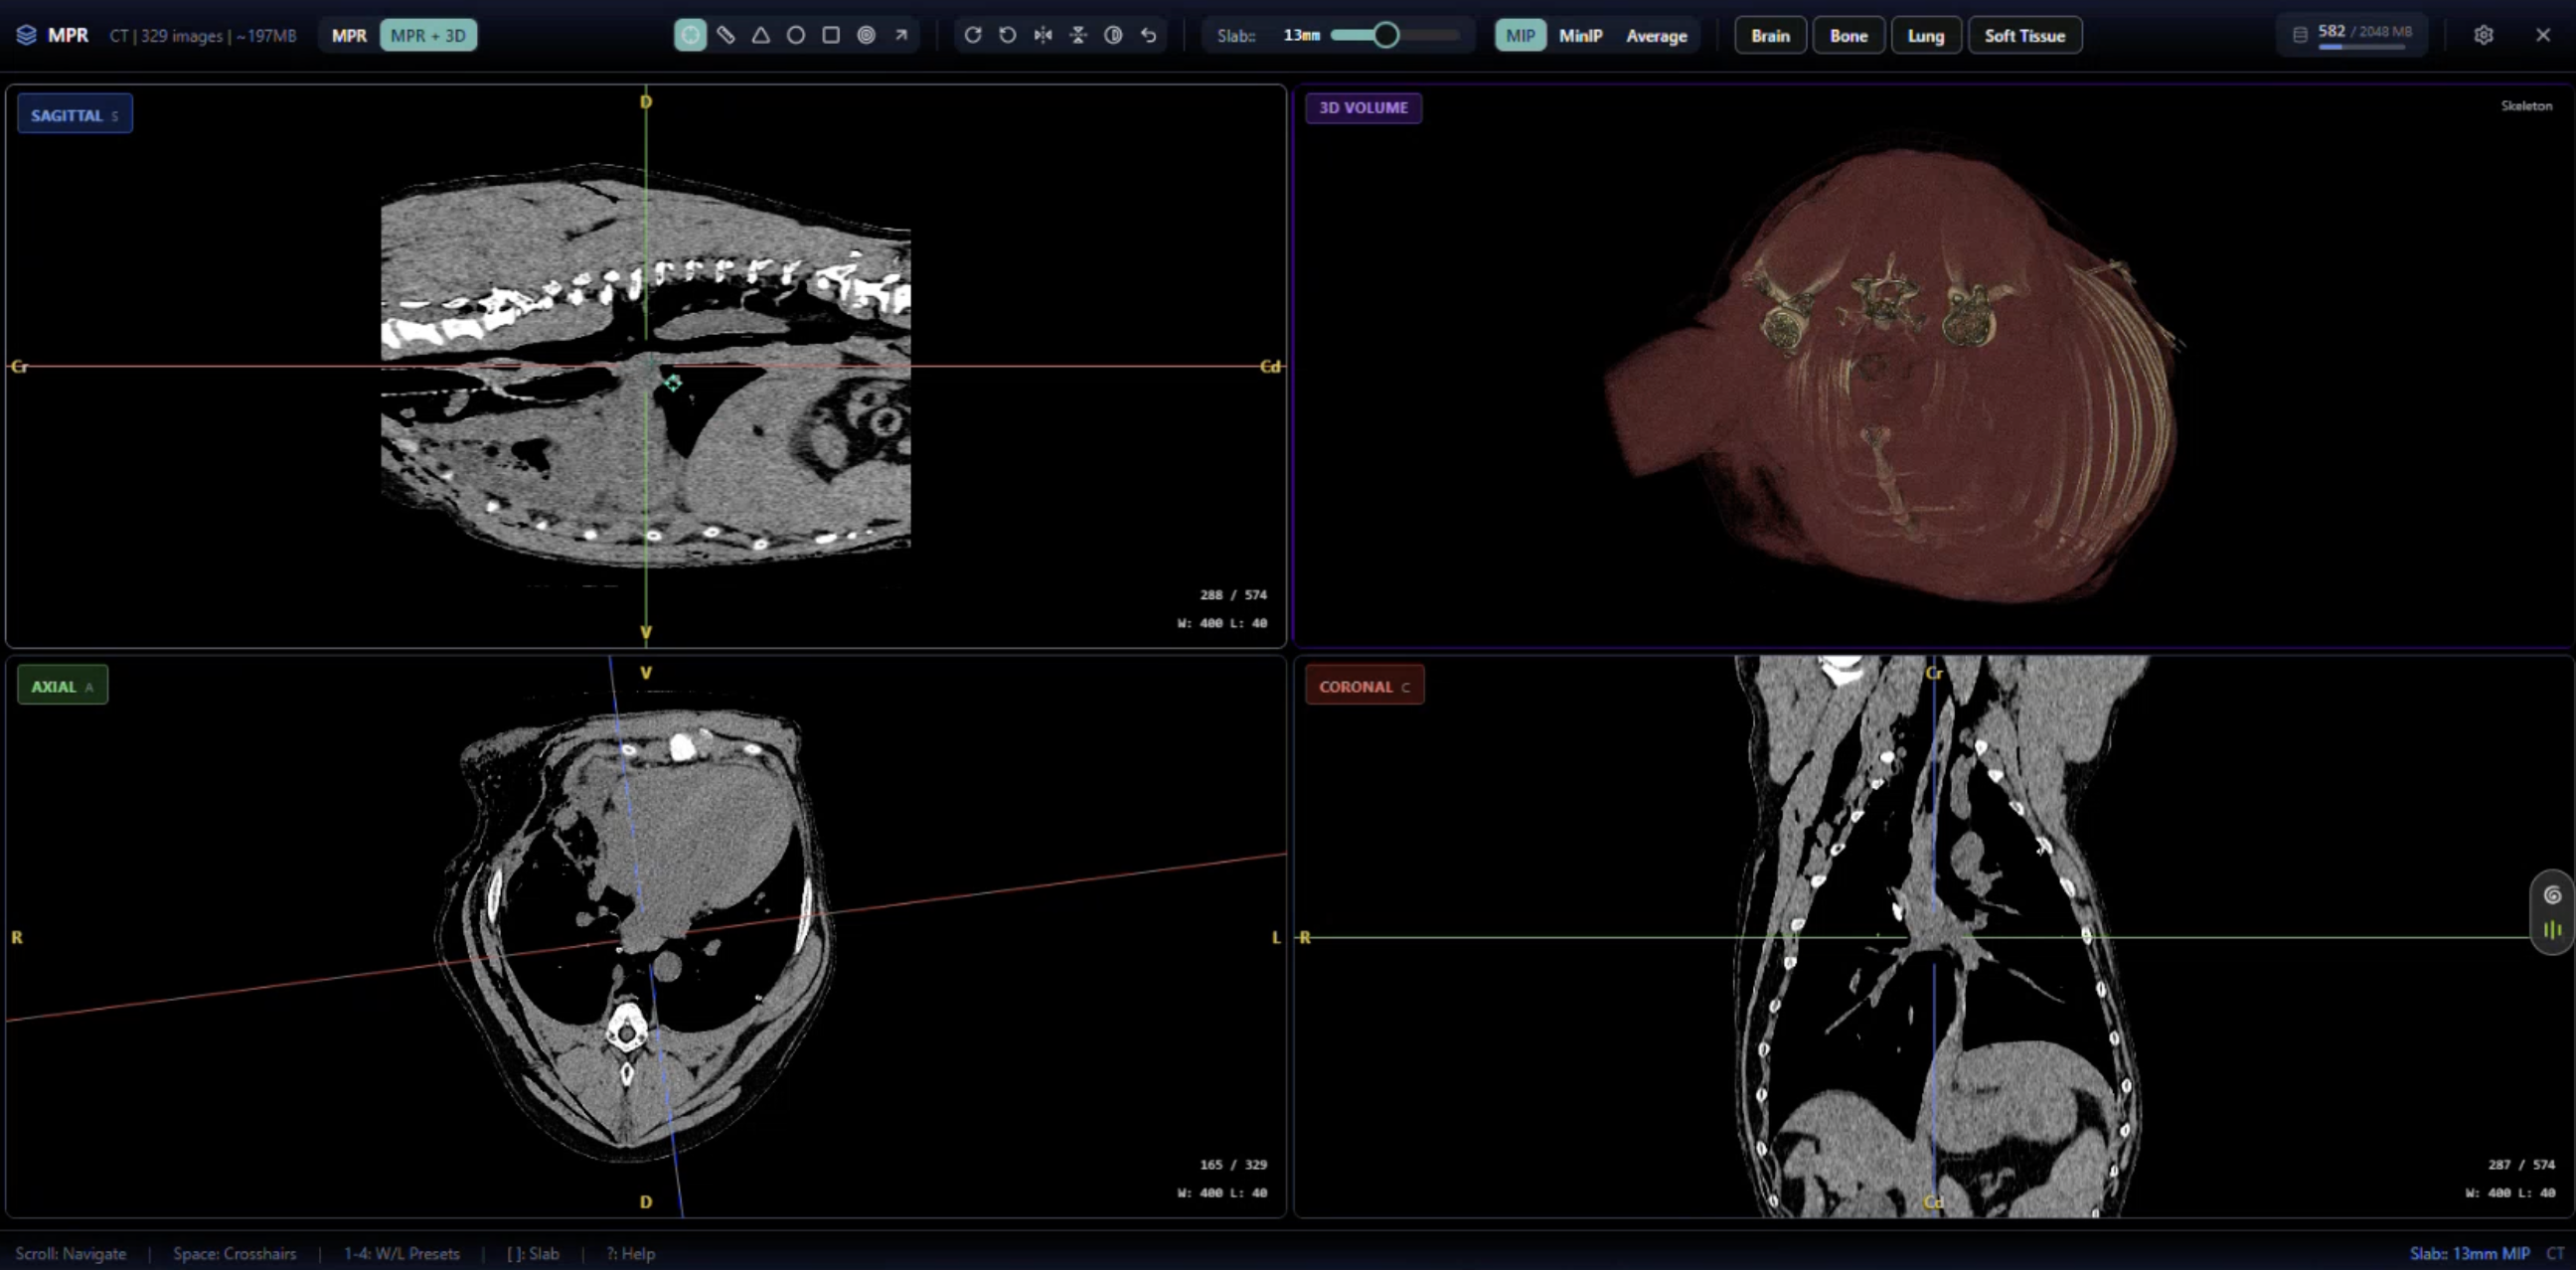The image size is (2576, 1270).
Task: Select the concentric circles probe tool
Action: (866, 35)
